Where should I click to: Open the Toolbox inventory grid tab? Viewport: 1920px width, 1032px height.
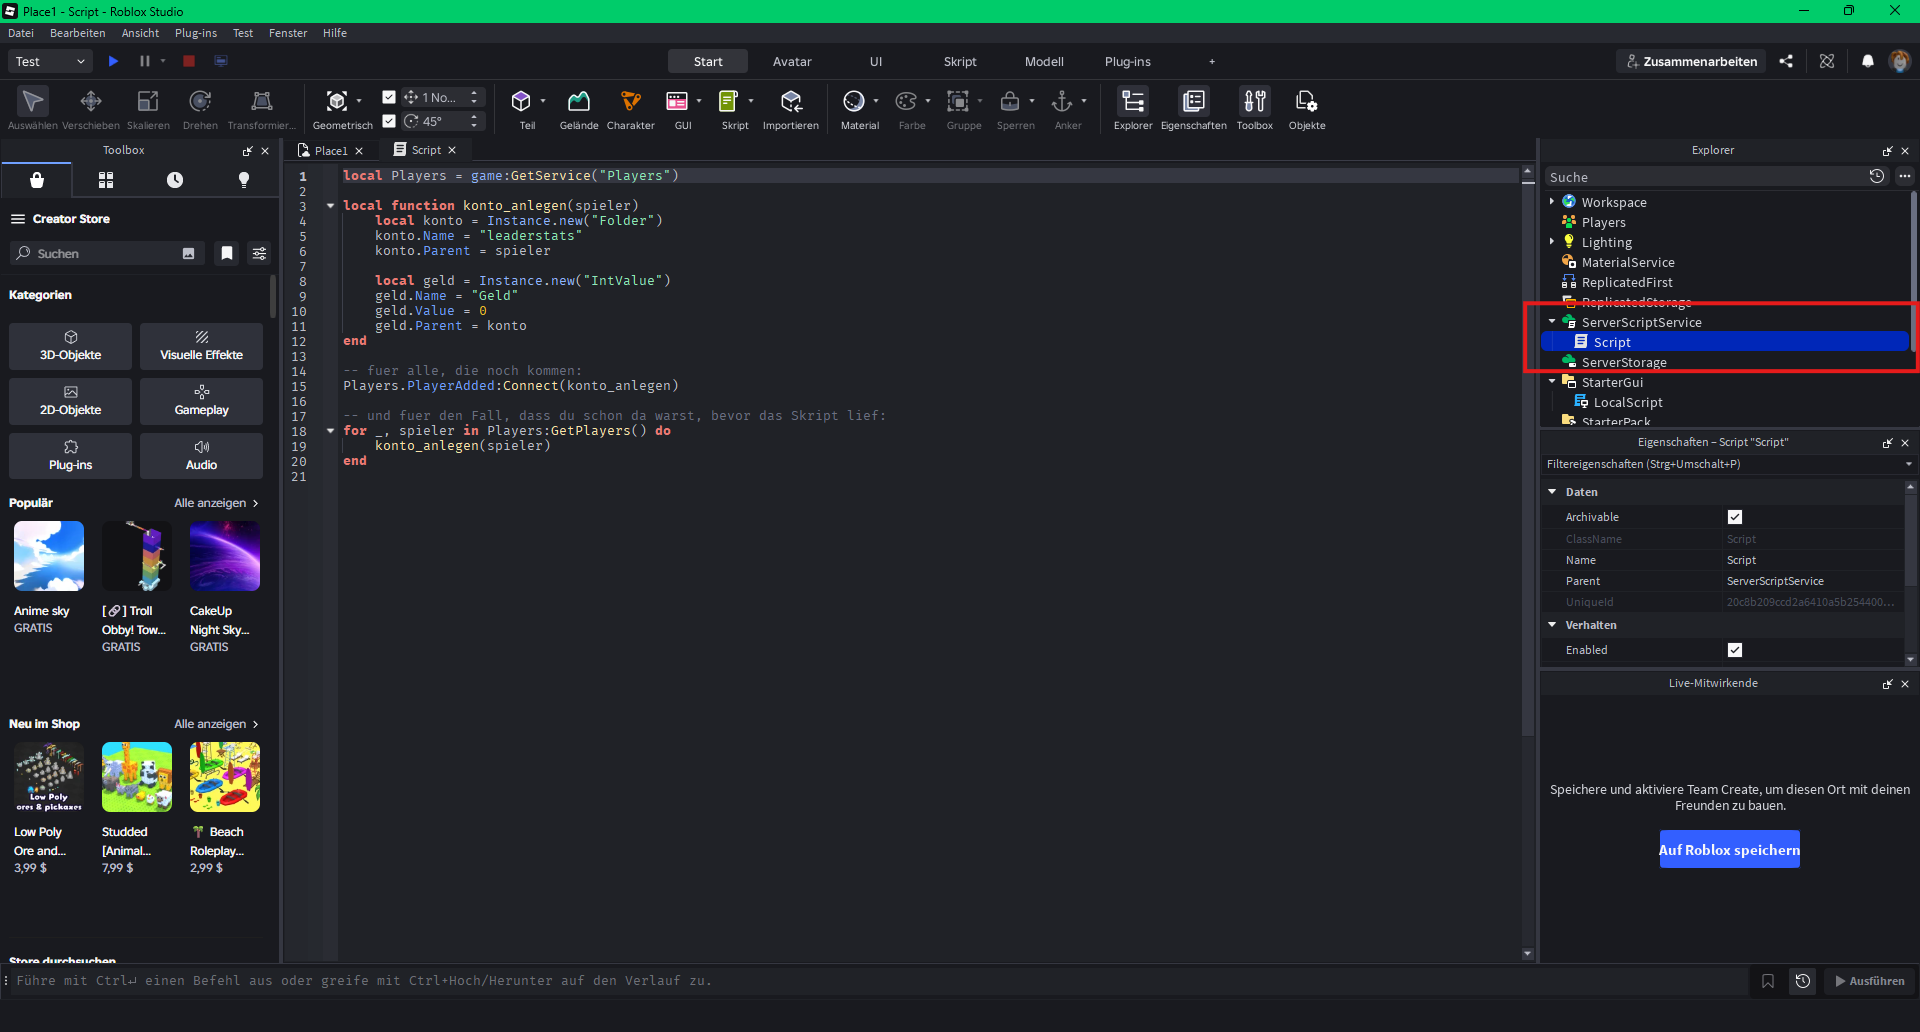pos(106,180)
